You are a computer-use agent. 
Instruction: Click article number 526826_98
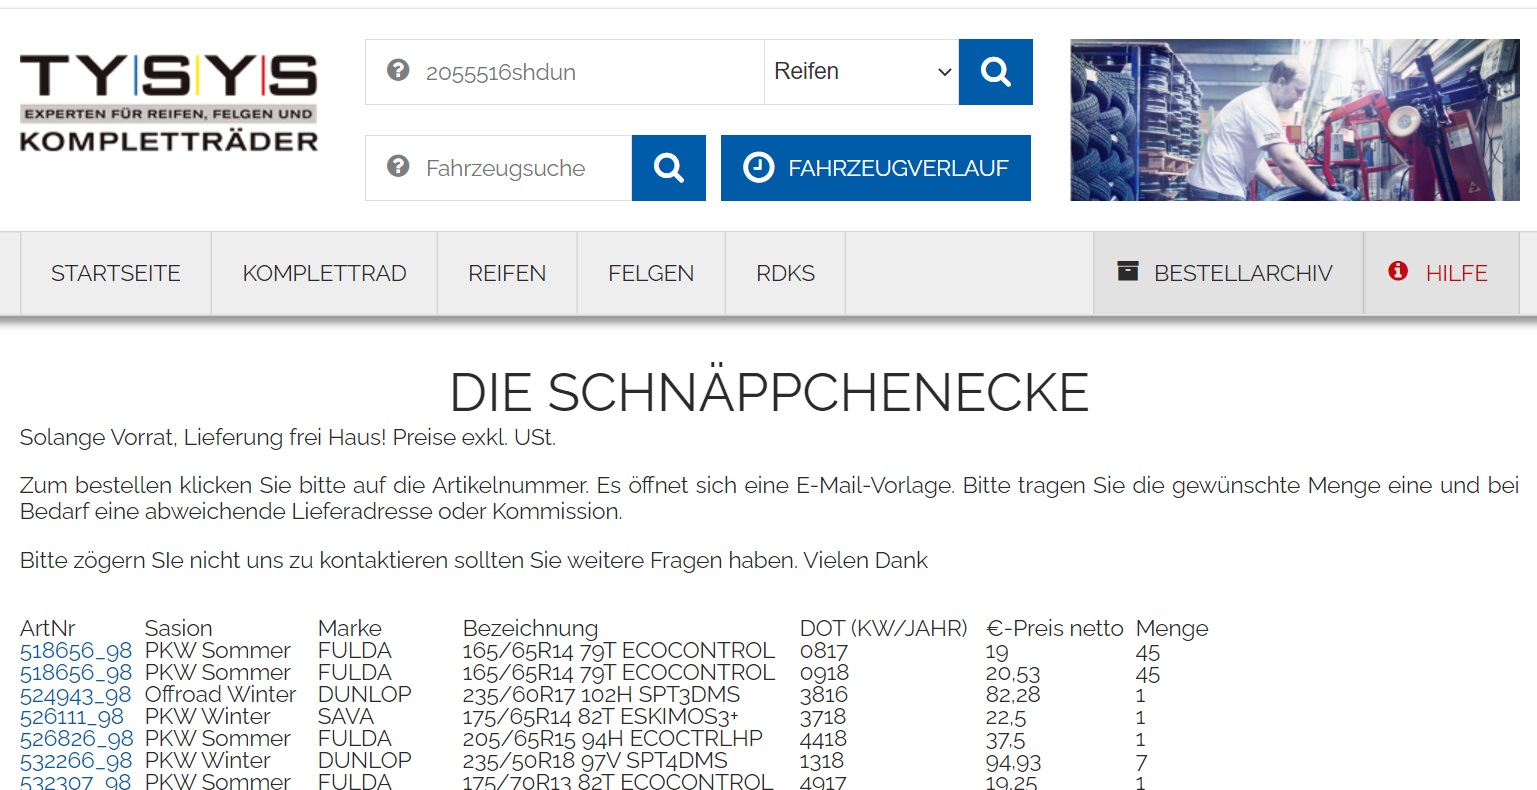pyautogui.click(x=76, y=739)
